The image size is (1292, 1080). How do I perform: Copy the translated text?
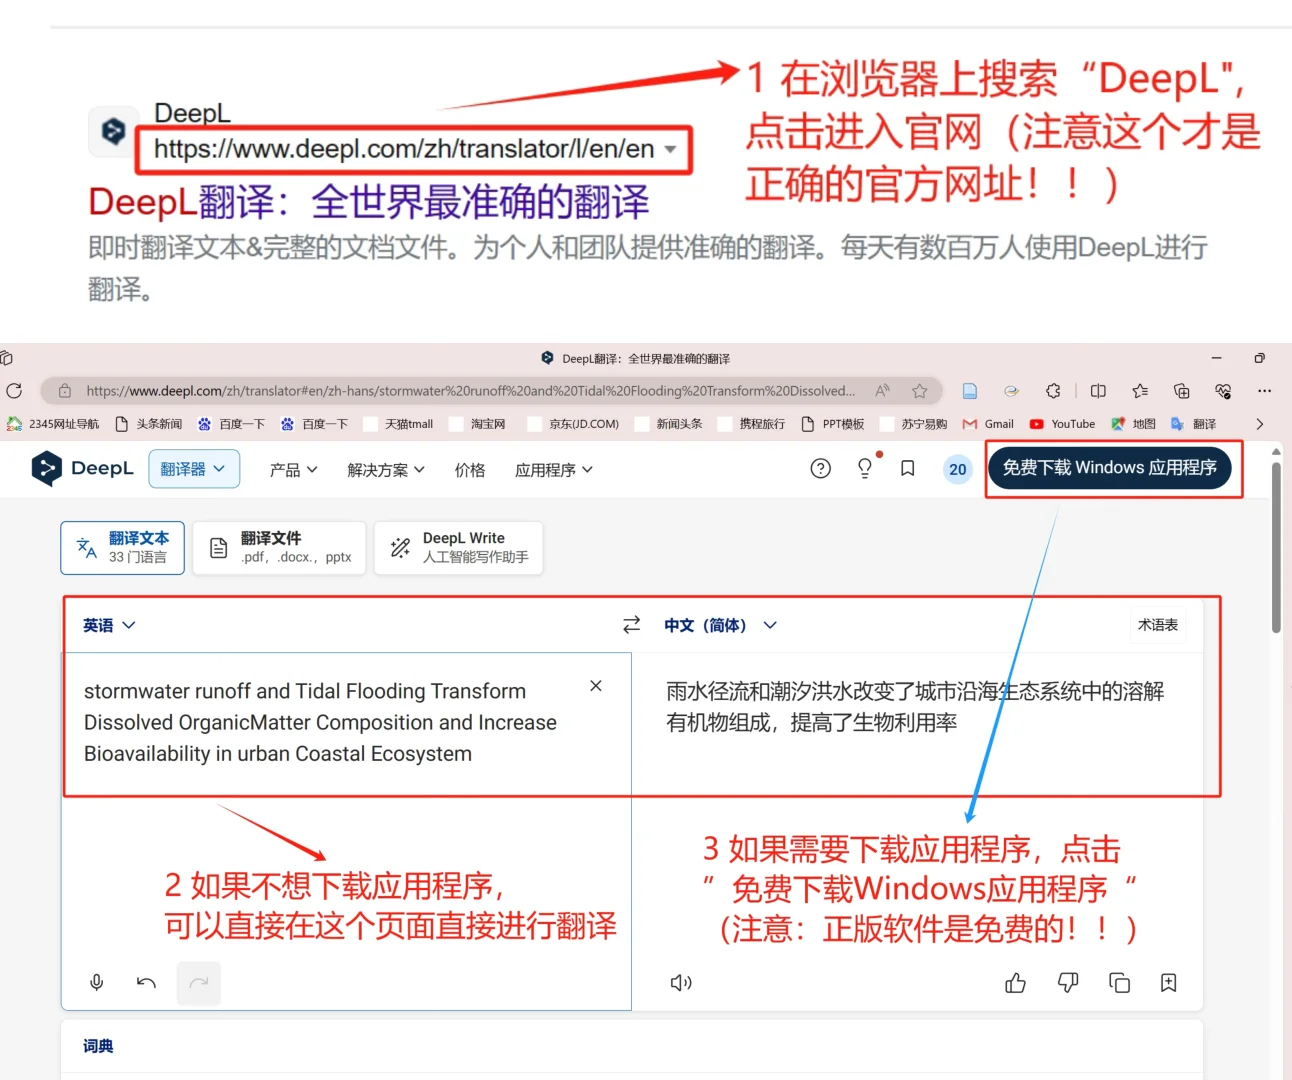tap(1119, 982)
